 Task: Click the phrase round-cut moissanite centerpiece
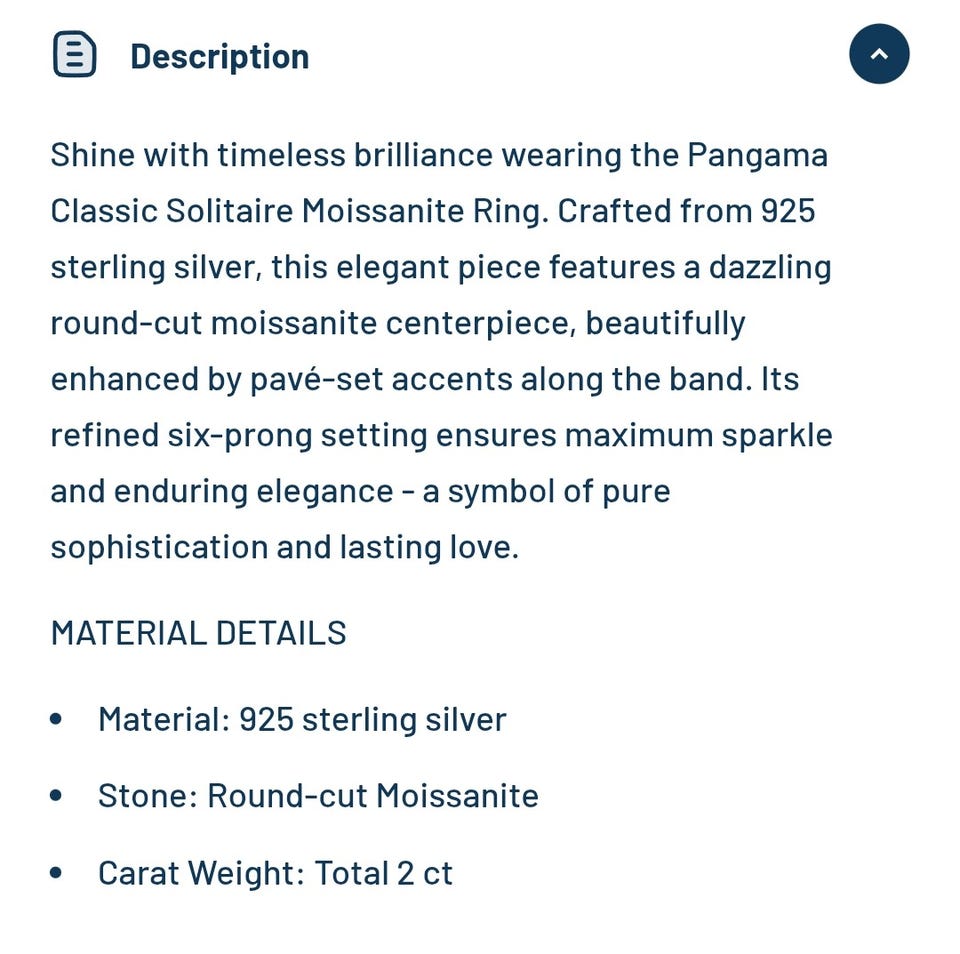click(313, 323)
